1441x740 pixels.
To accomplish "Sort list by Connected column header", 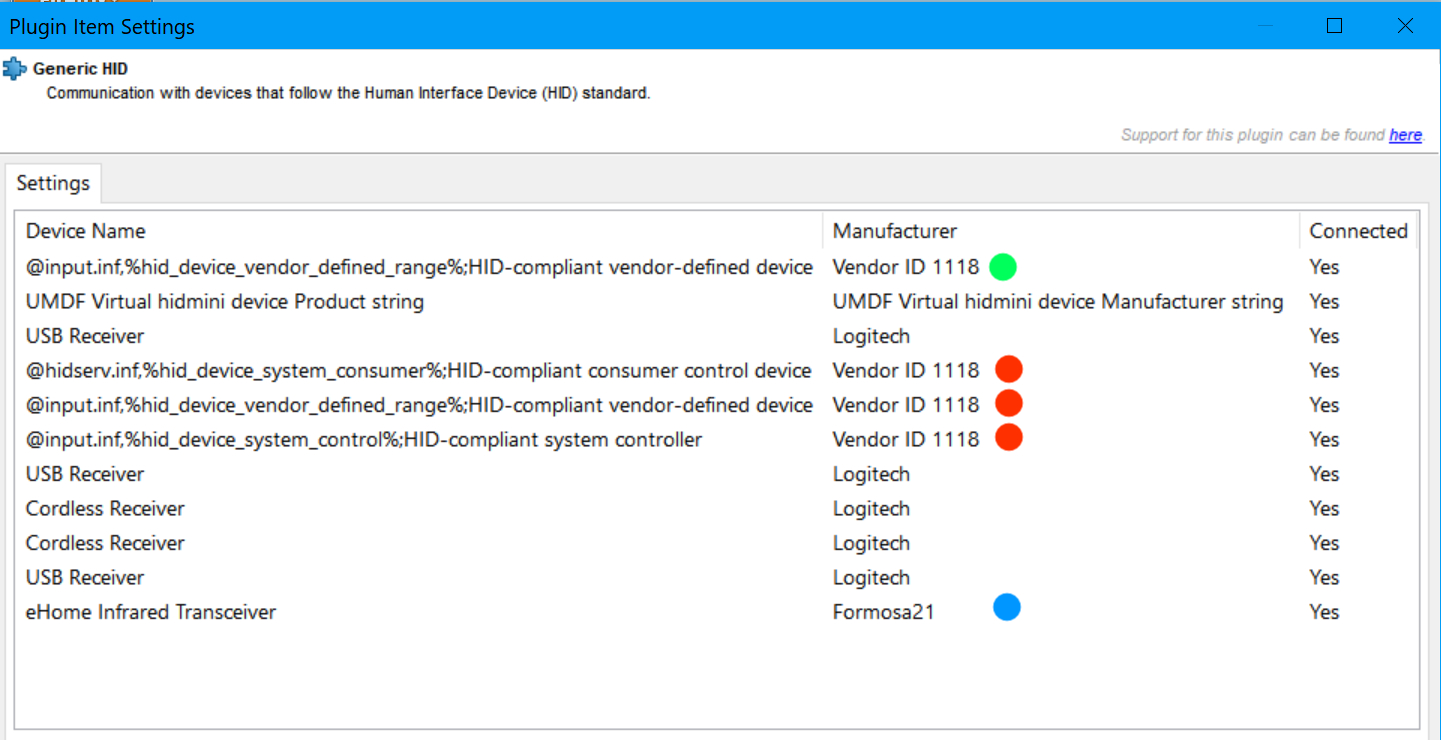I will (1358, 231).
